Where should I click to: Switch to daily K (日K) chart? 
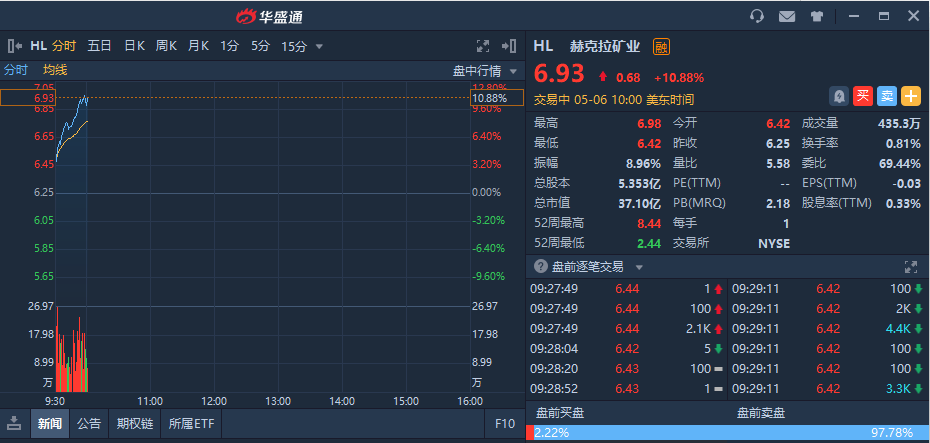(134, 46)
